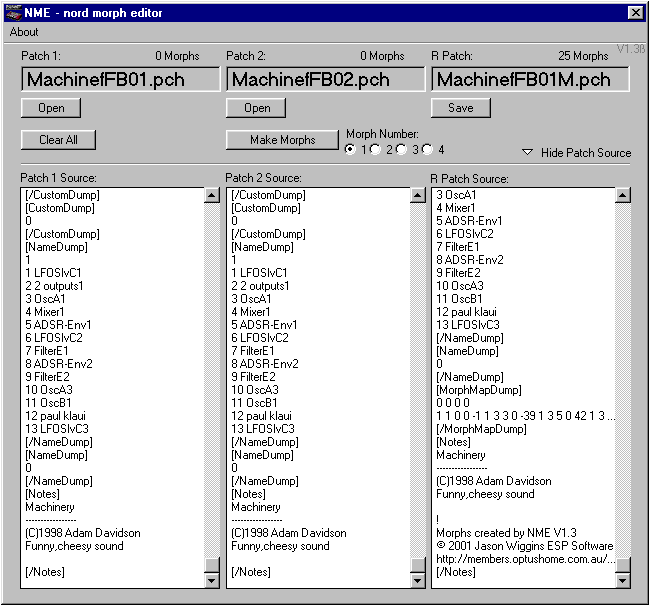The height and width of the screenshot is (606, 650).
Task: Close the nord morph editor window
Action: coord(635,12)
